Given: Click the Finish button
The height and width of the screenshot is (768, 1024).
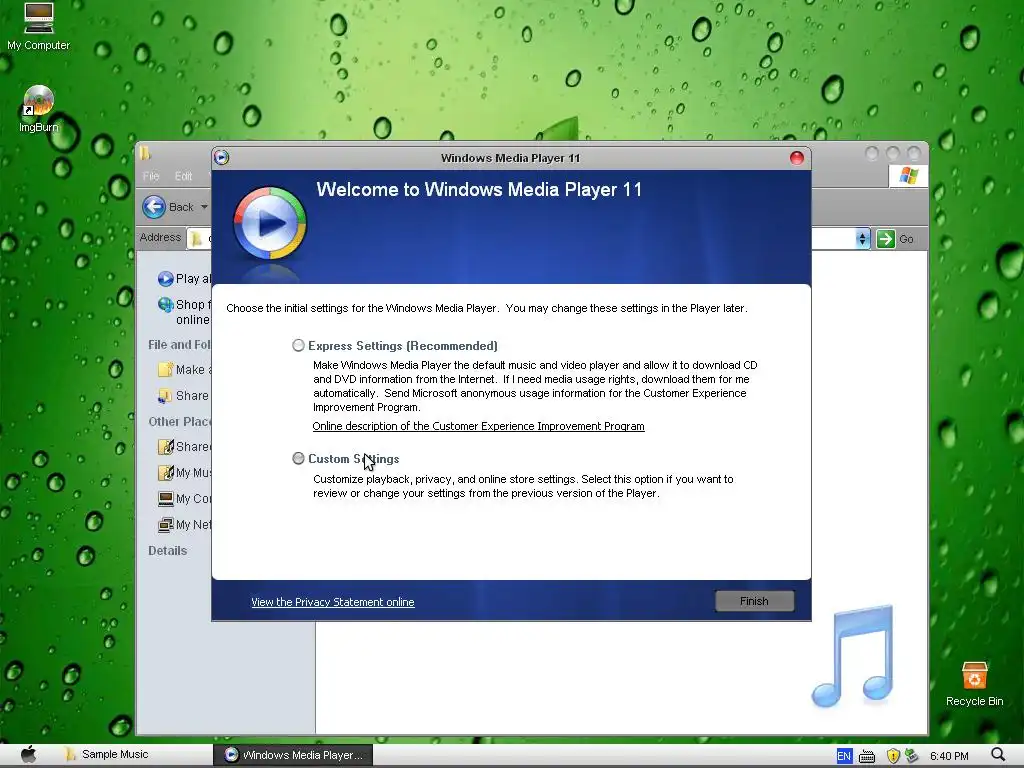Looking at the screenshot, I should point(754,601).
